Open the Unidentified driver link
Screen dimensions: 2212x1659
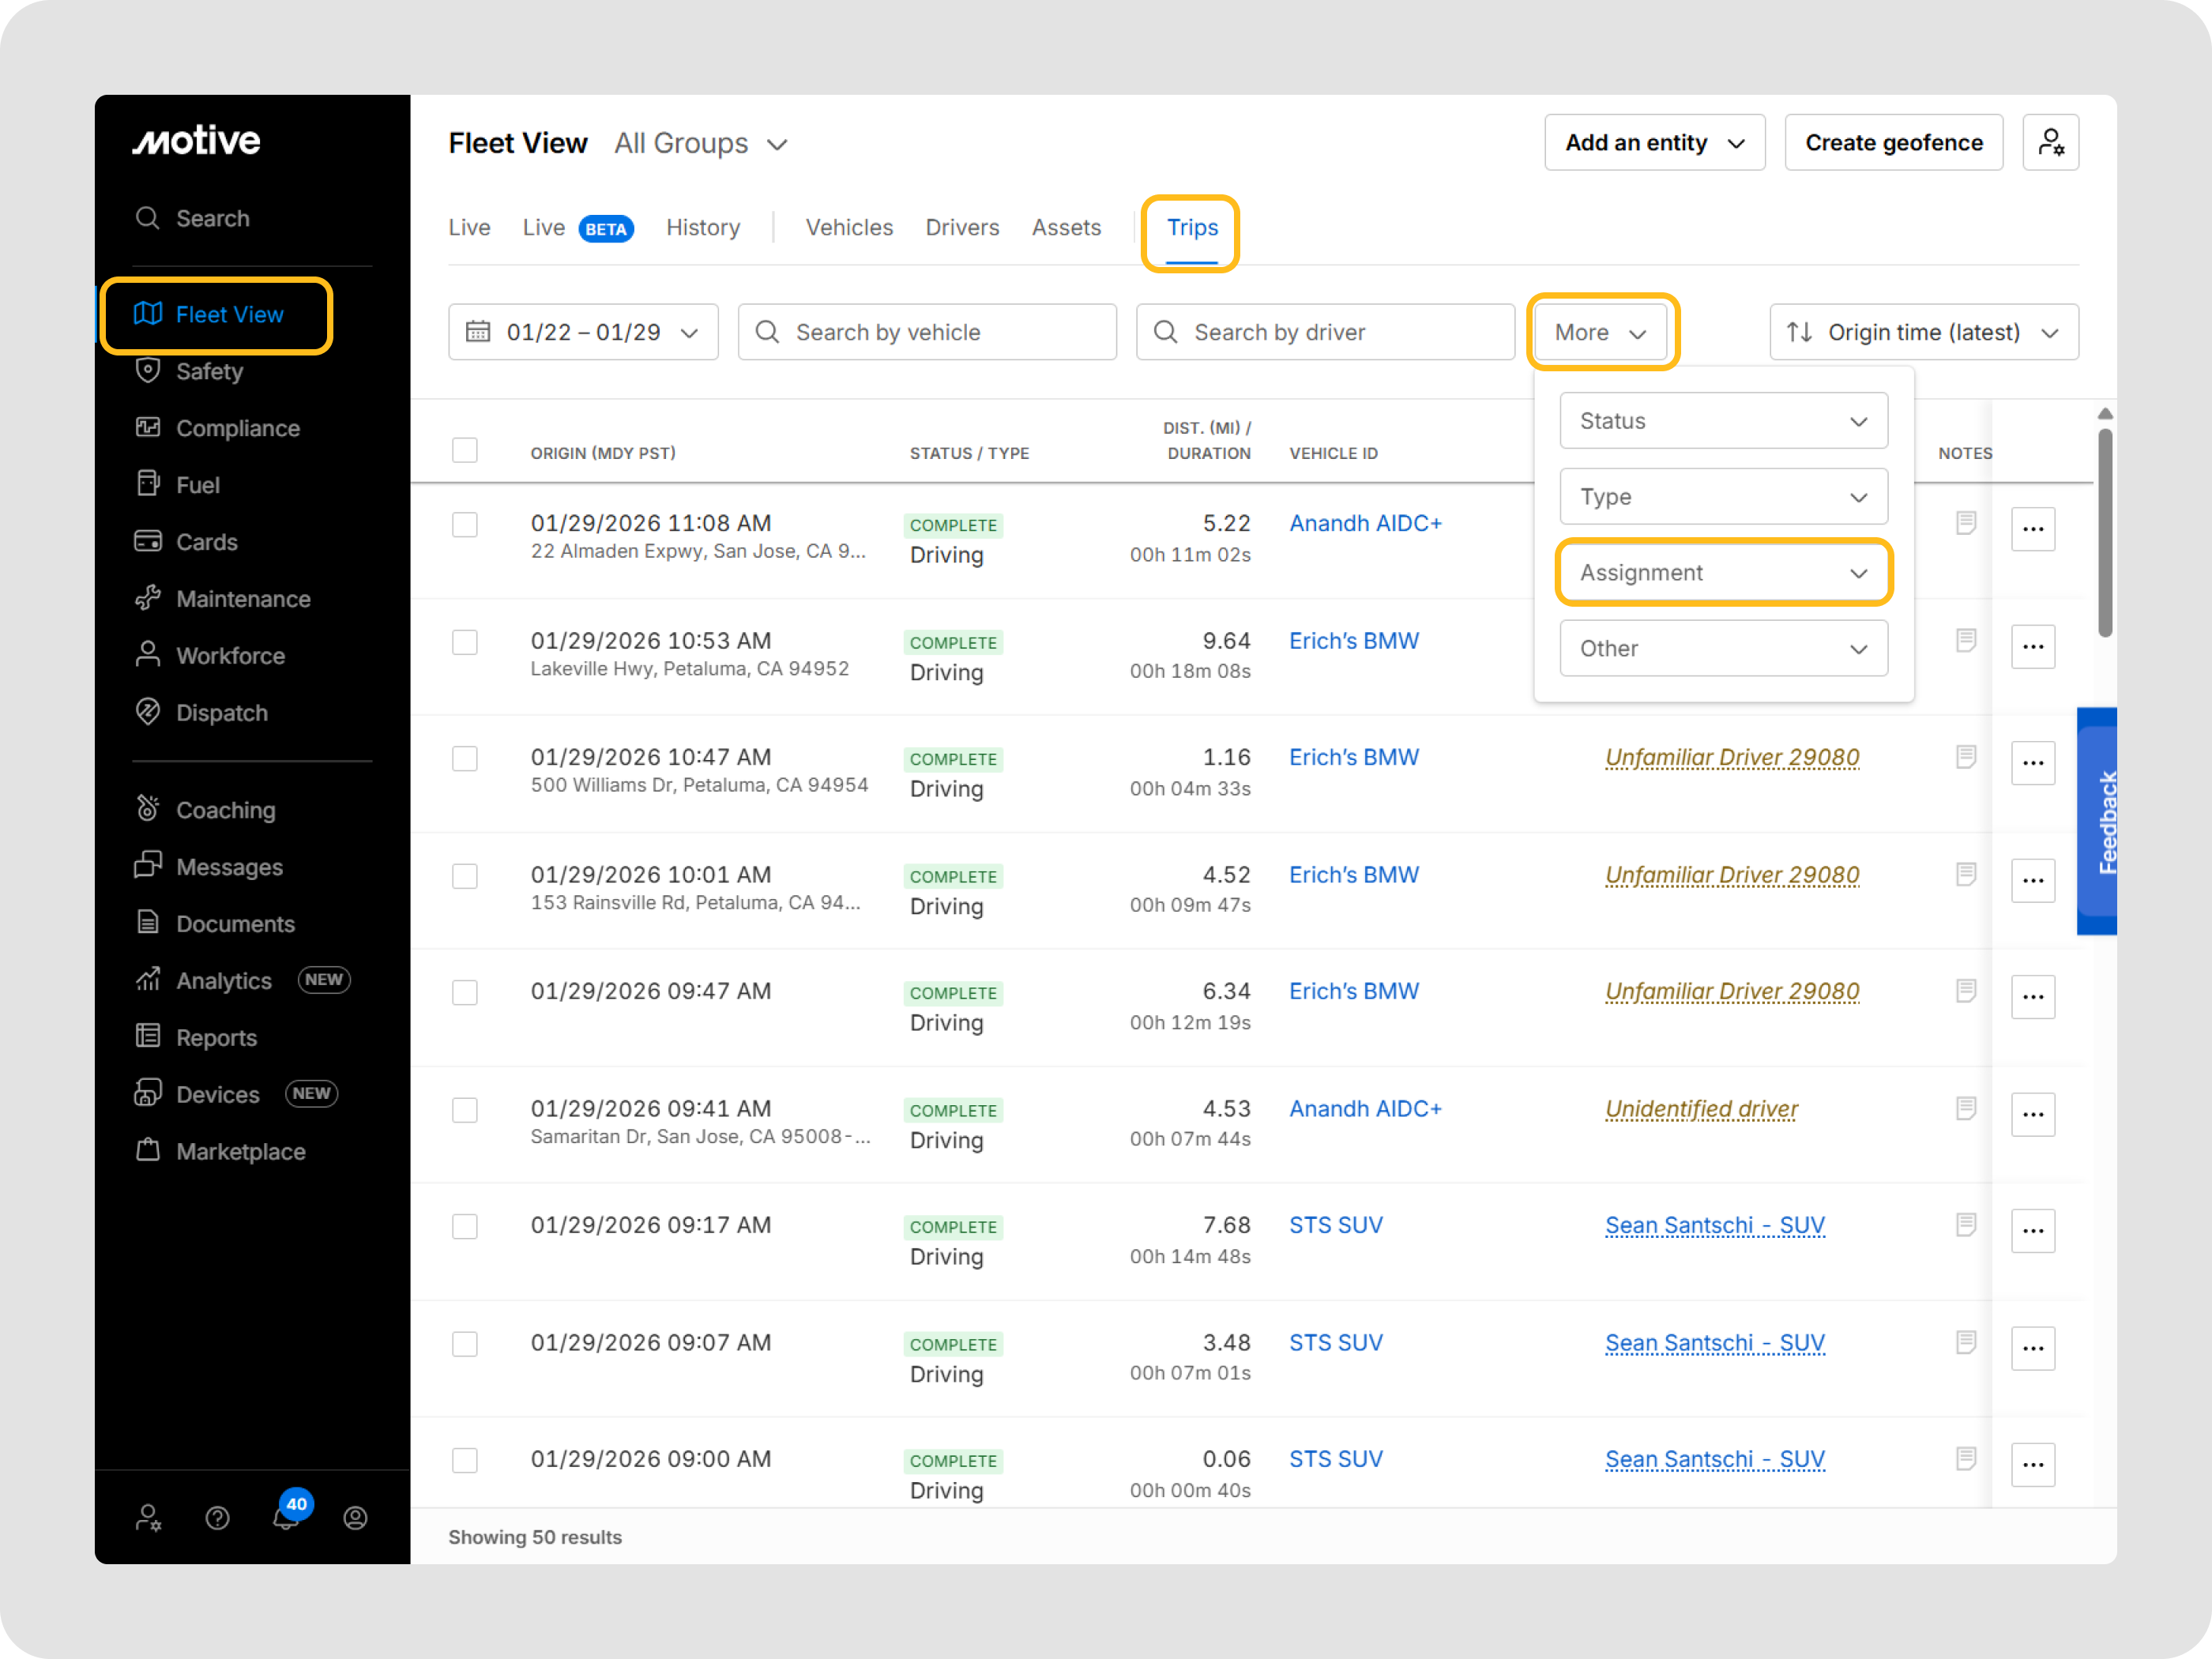[x=1701, y=1109]
